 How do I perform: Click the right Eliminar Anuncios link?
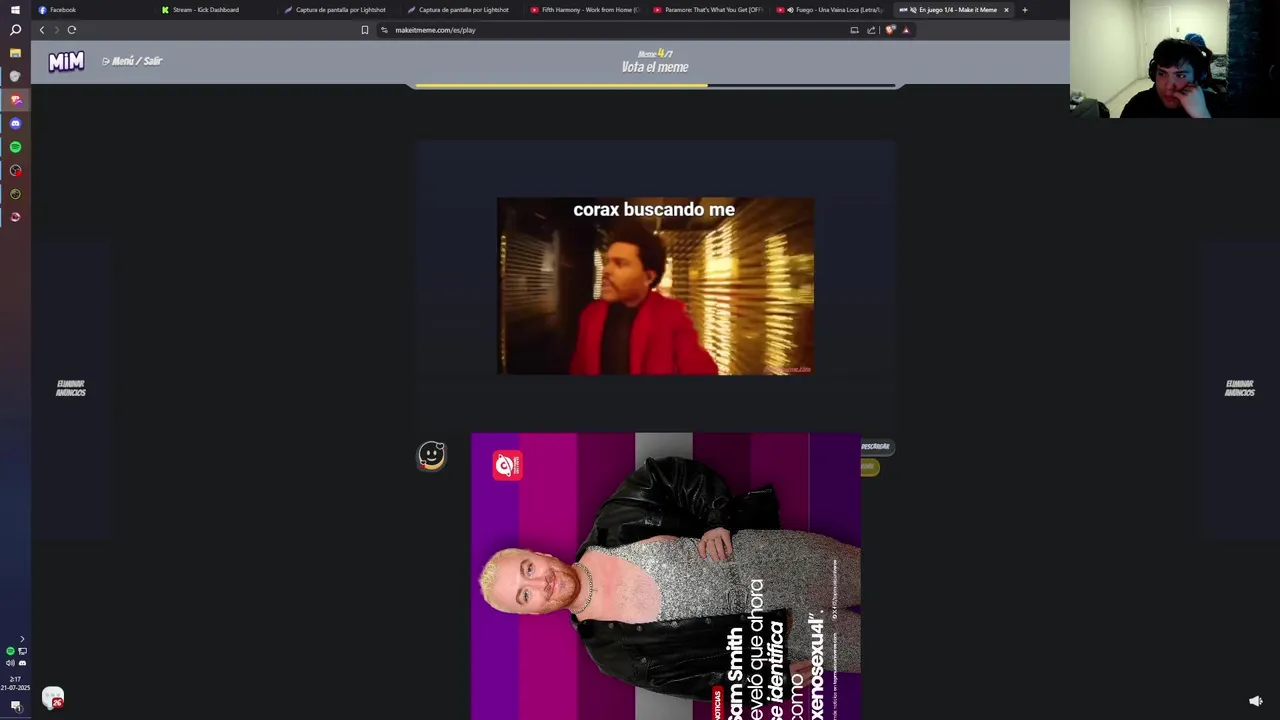click(1239, 388)
